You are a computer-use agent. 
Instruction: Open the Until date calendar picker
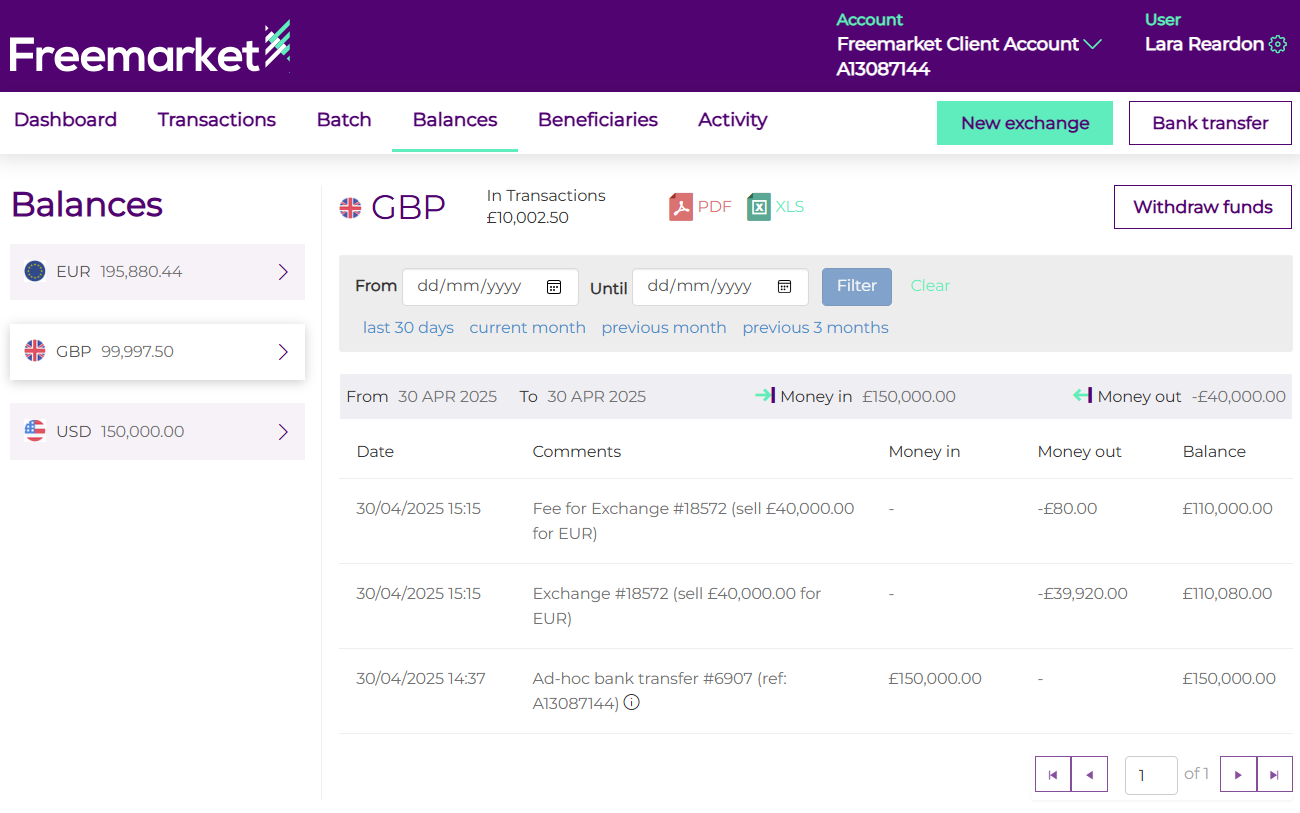click(x=785, y=287)
